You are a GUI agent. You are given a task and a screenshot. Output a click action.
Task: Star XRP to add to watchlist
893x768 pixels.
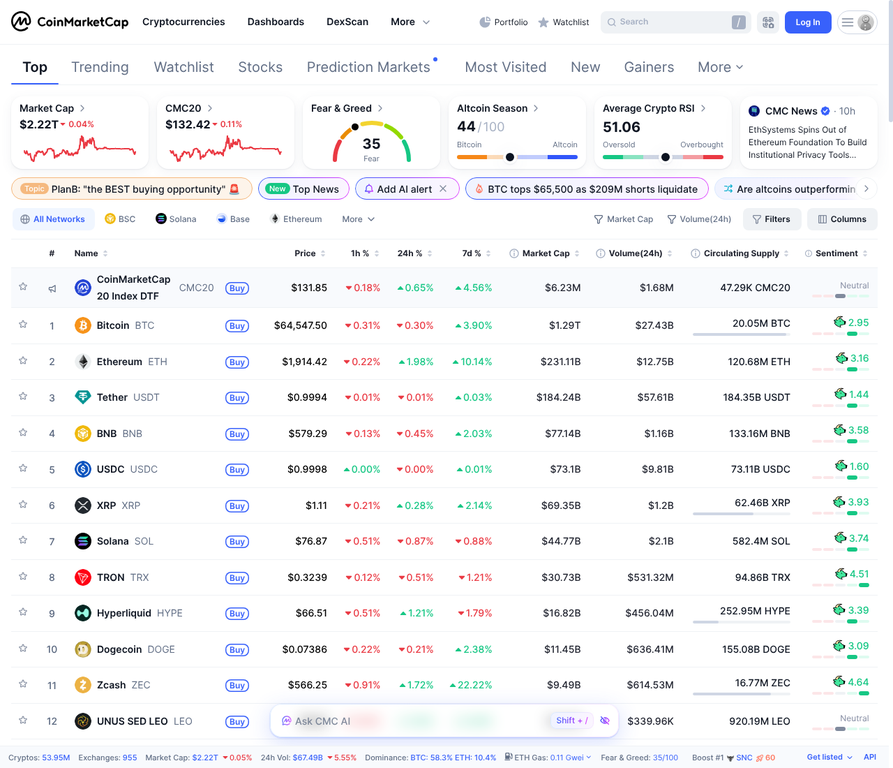click(23, 504)
